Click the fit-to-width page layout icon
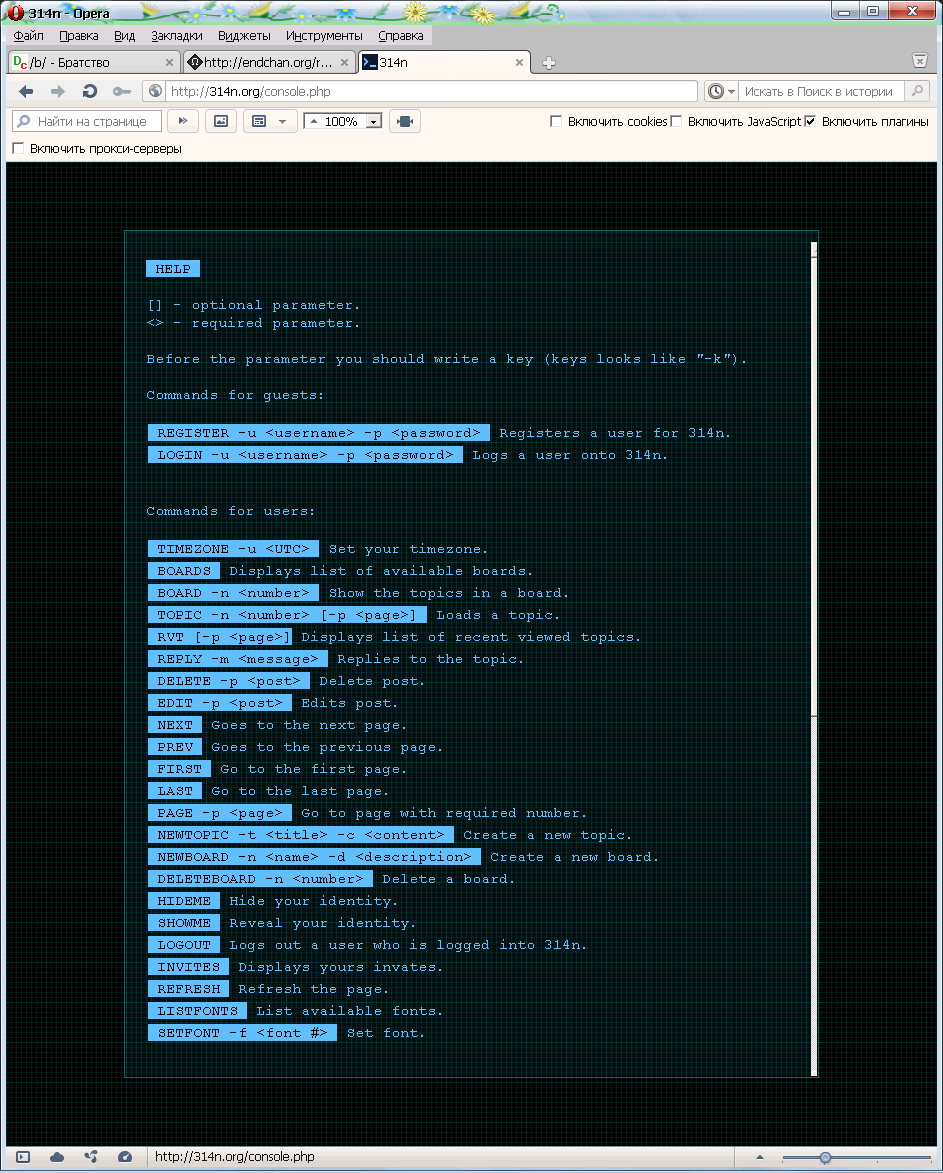 point(259,121)
